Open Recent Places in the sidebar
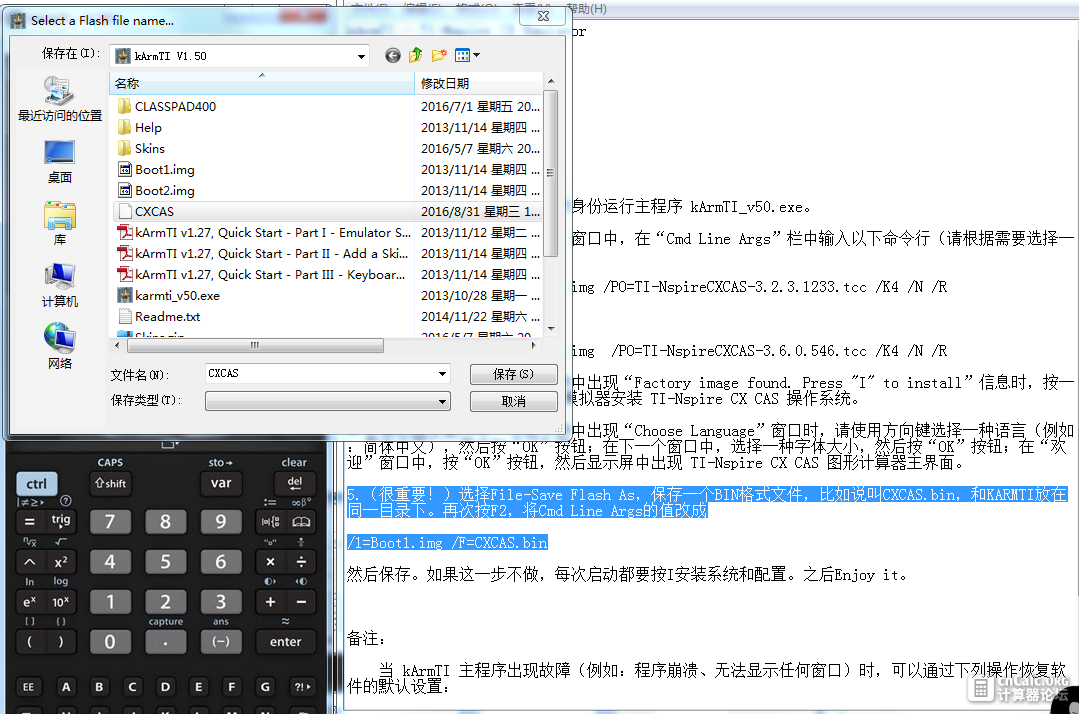 [59, 99]
